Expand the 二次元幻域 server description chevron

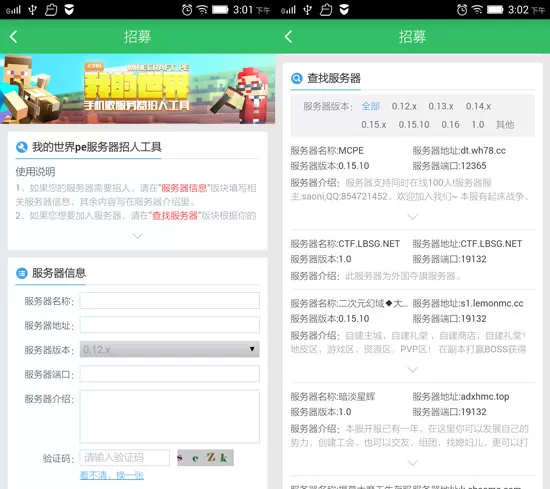coord(412,369)
